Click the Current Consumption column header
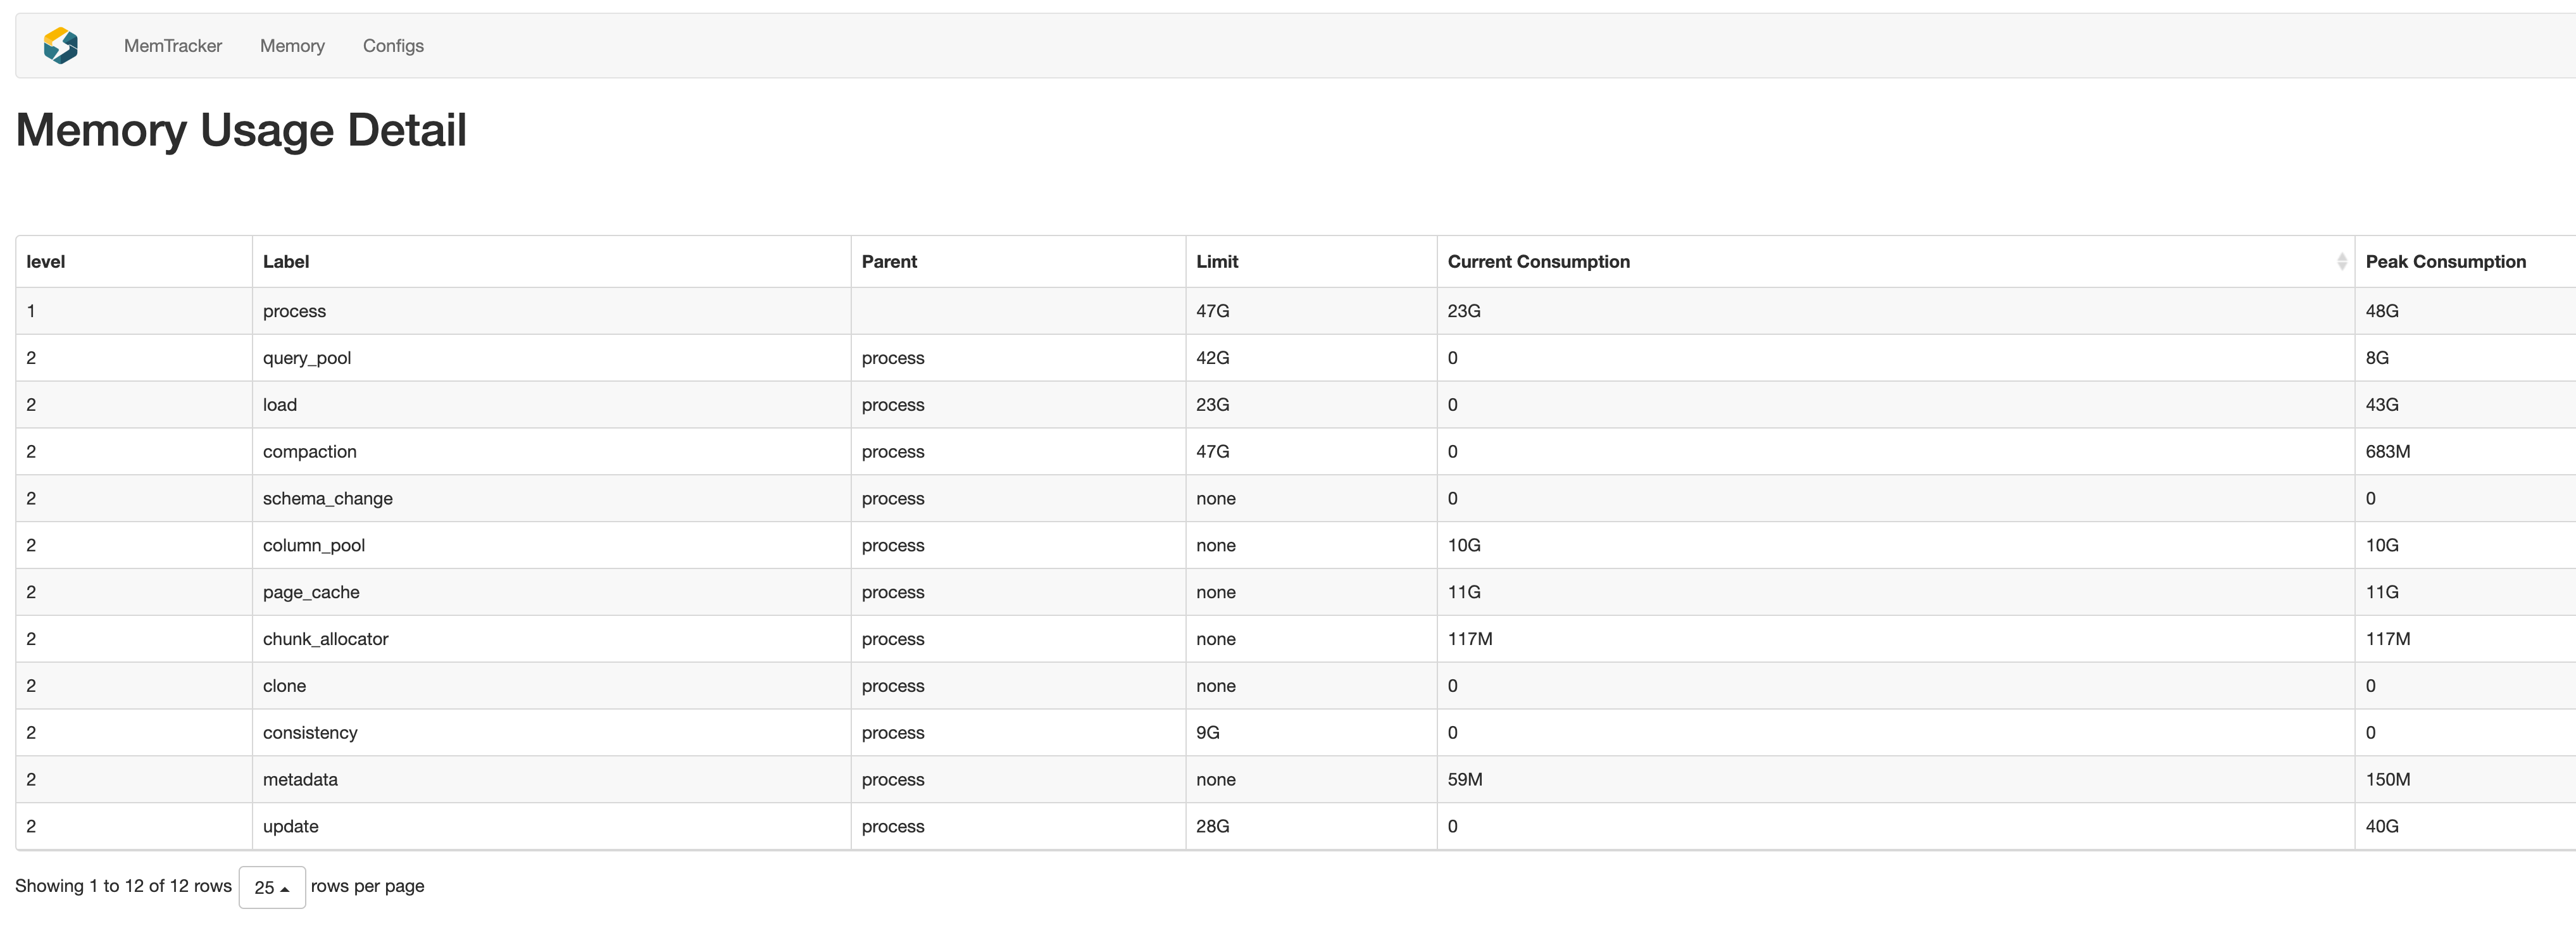 click(1895, 262)
